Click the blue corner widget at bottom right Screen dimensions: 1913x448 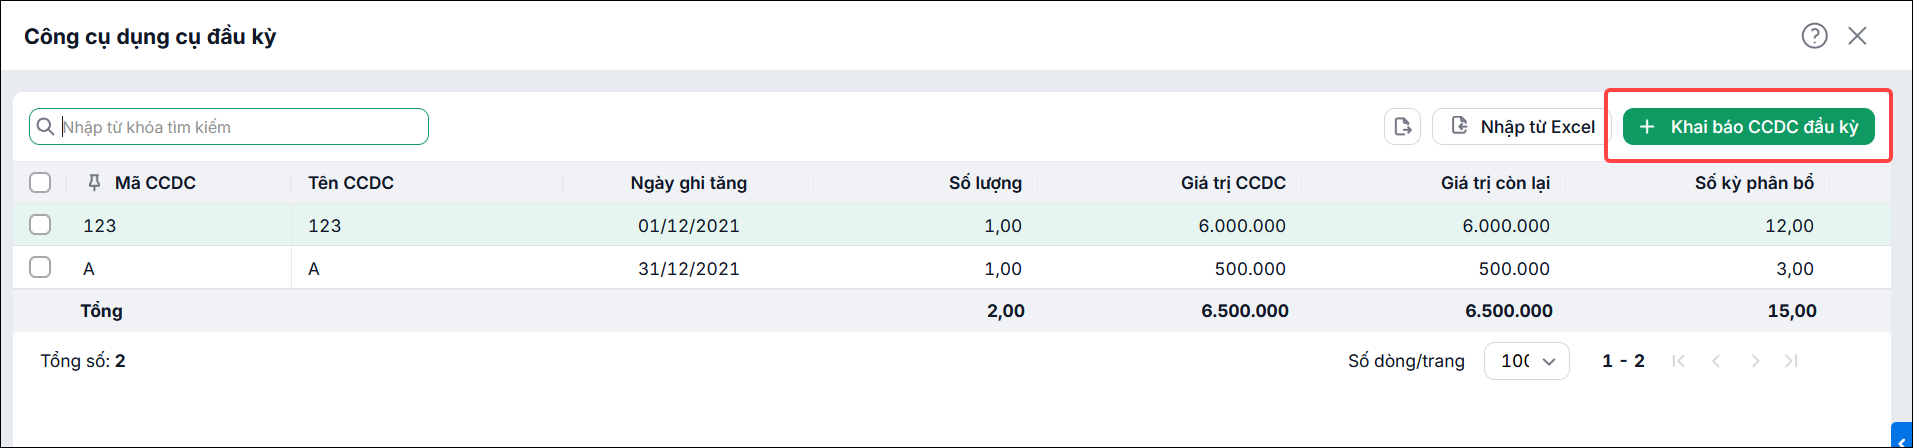[1902, 436]
